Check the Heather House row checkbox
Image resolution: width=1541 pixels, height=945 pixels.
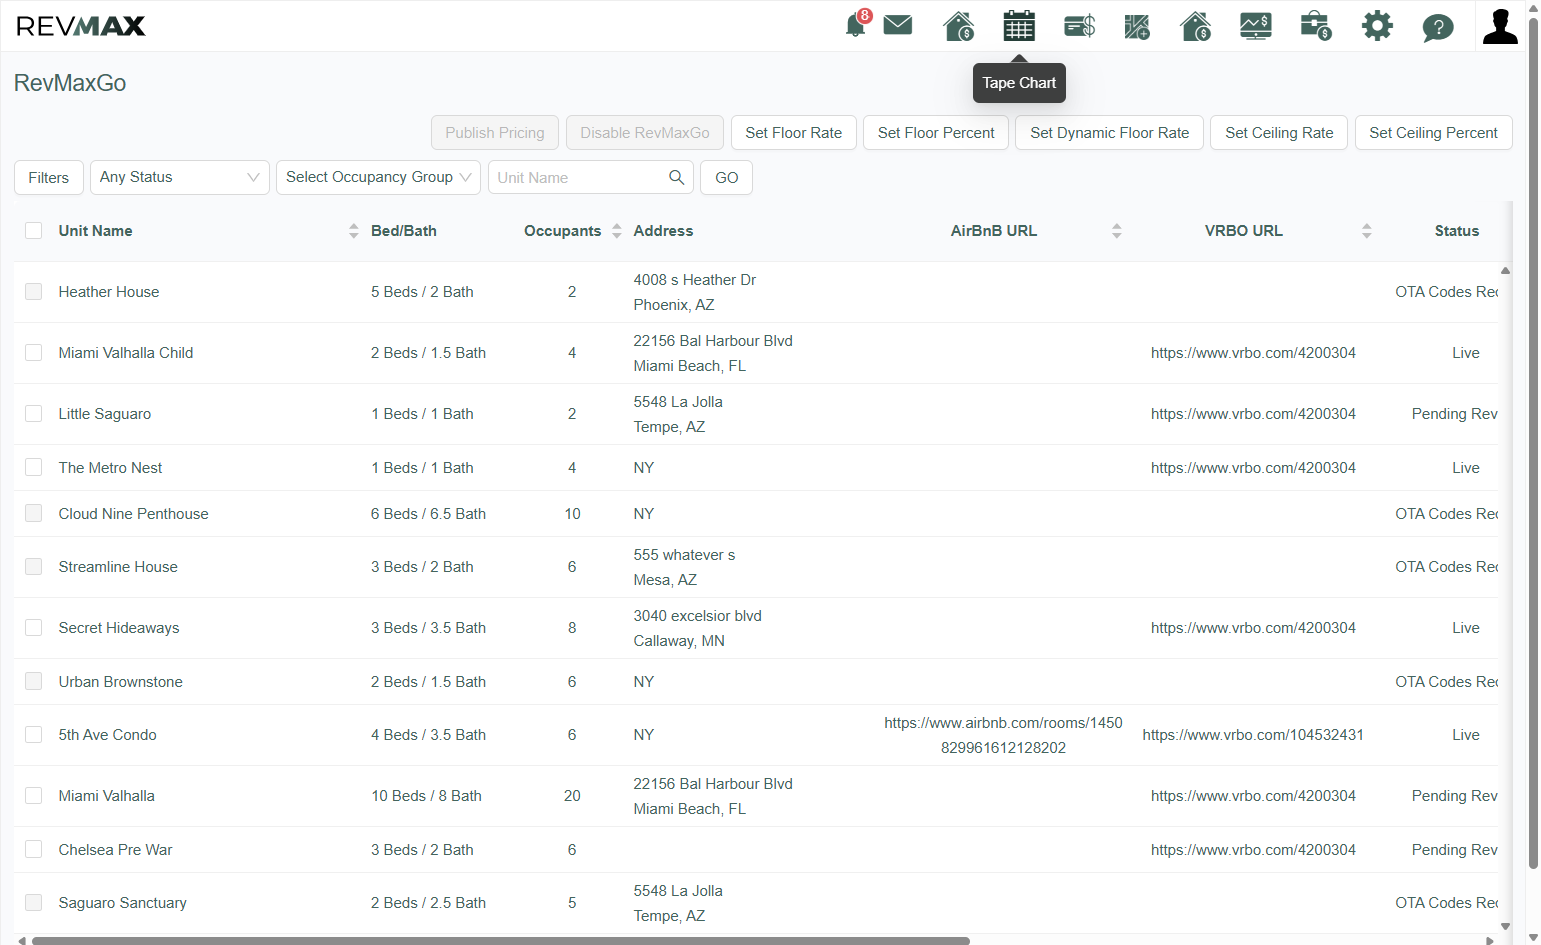[34, 292]
